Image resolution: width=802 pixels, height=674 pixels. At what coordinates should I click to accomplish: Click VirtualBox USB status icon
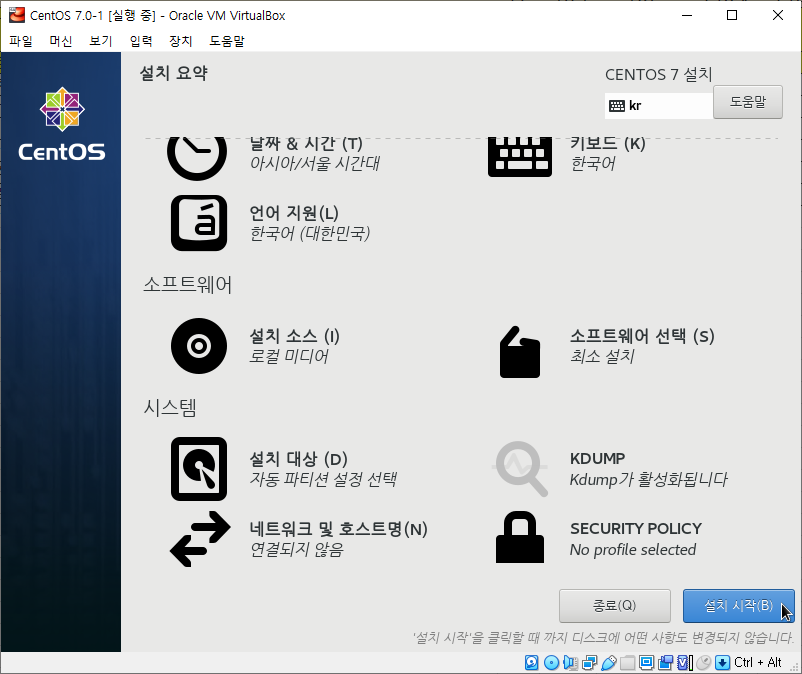tap(608, 663)
